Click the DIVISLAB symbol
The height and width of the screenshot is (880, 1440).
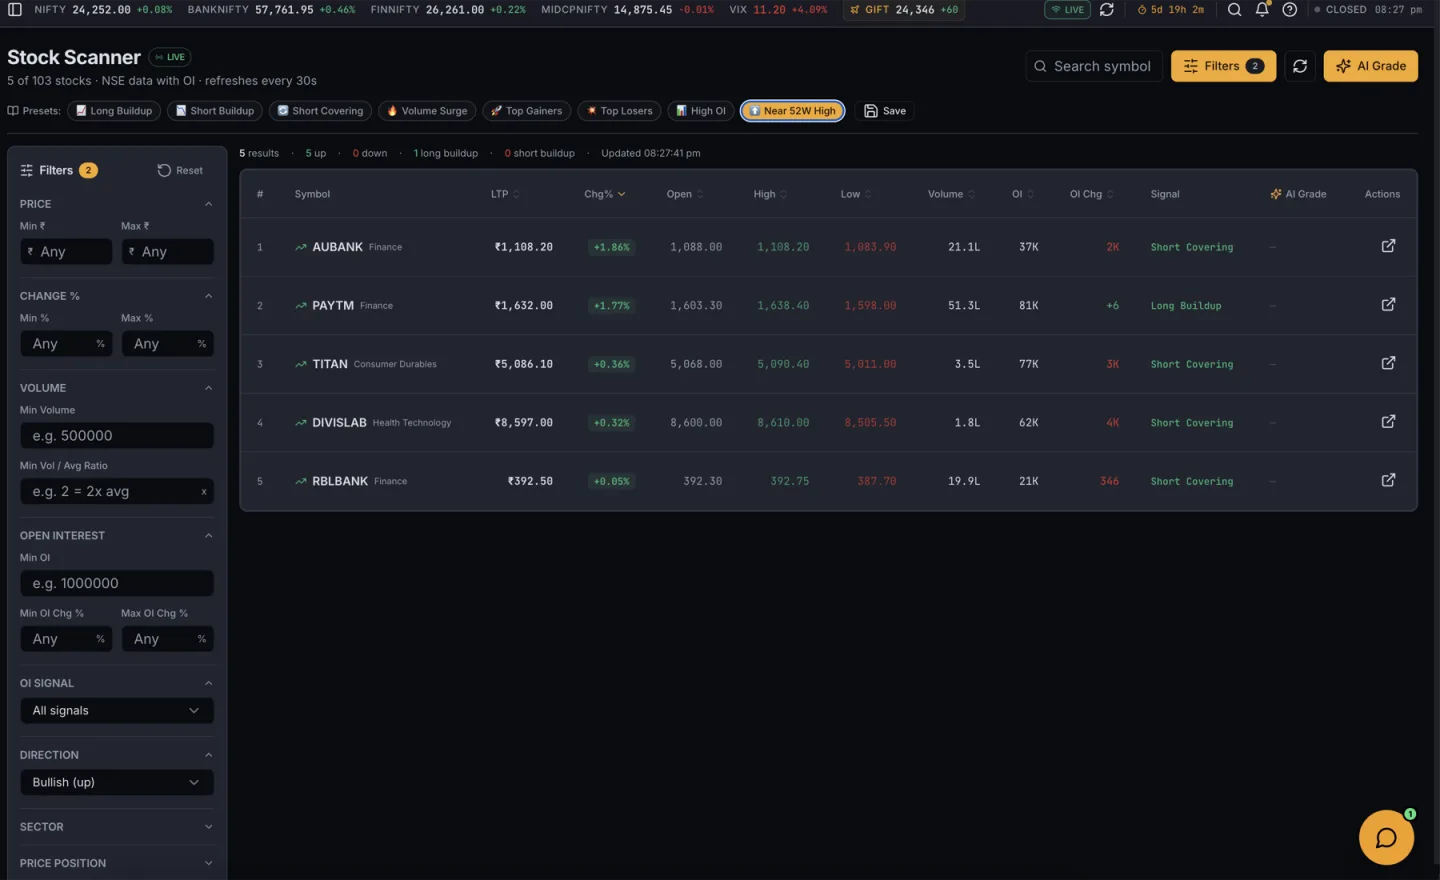[x=339, y=423]
